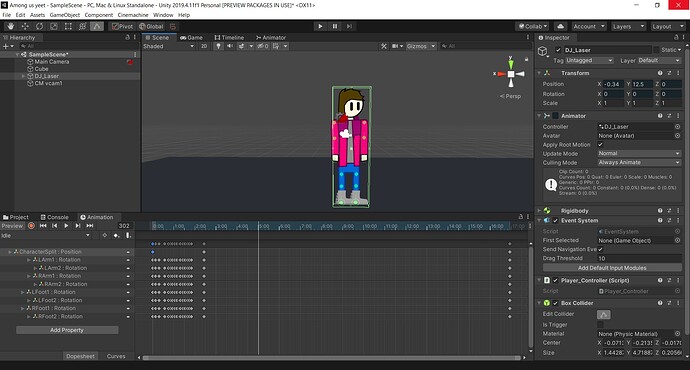Open the Gizmos dropdown
This screenshot has width=690, height=370.
click(420, 46)
